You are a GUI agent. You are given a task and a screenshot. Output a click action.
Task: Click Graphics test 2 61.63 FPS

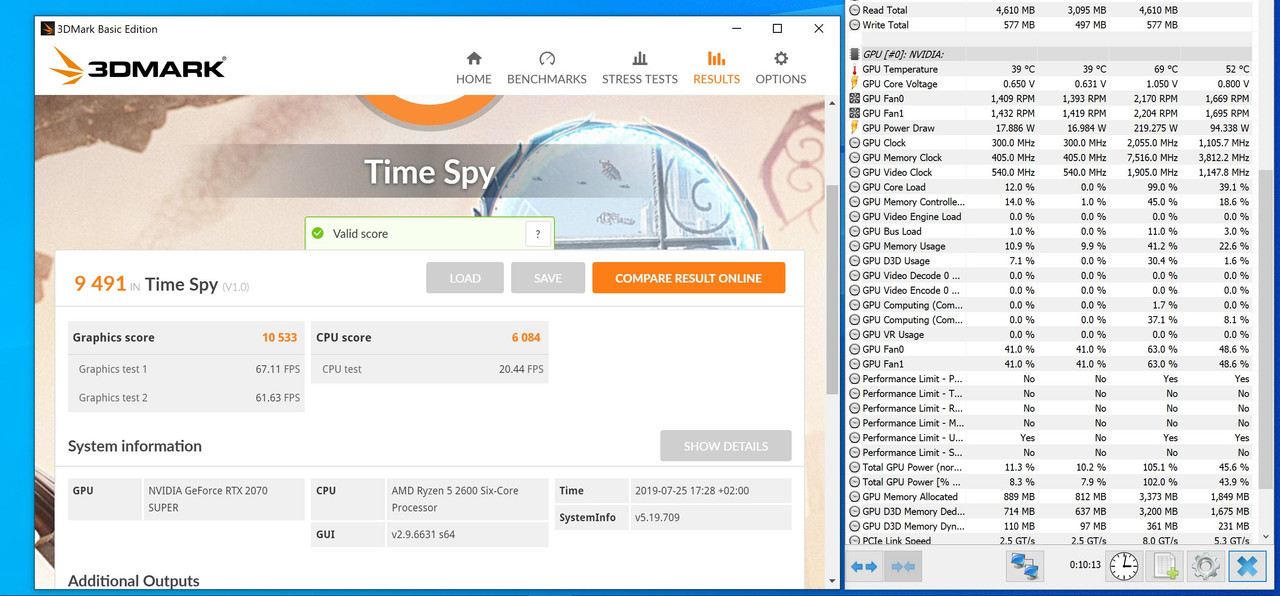pos(277,398)
